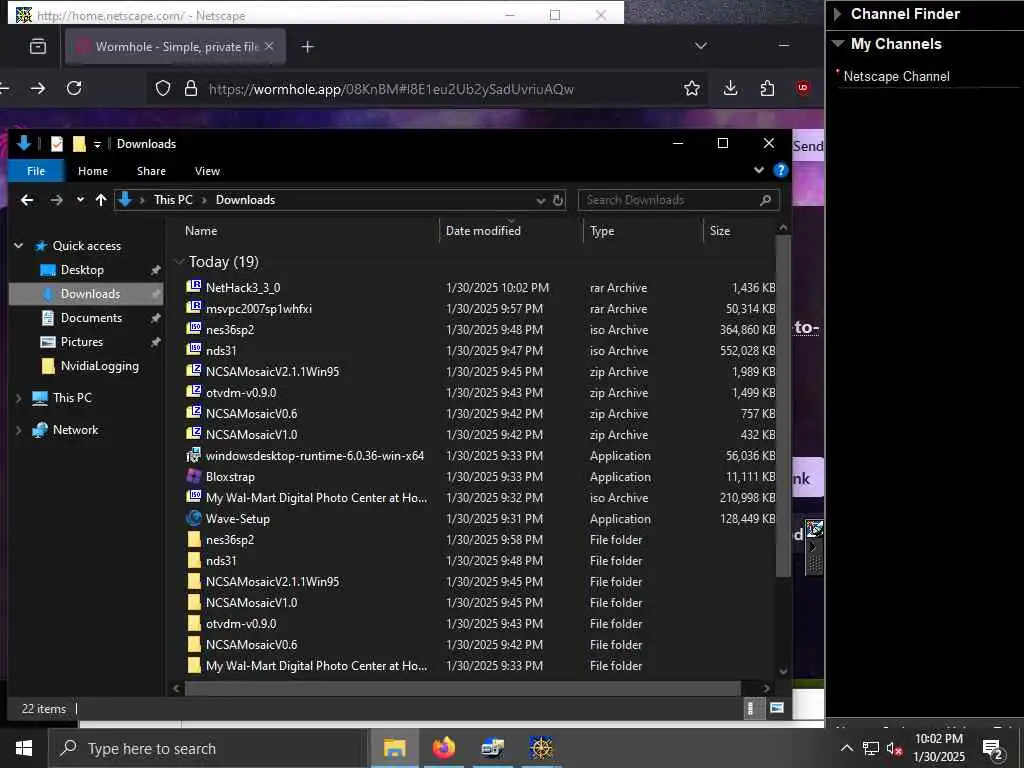The height and width of the screenshot is (768, 1024).
Task: Open Netscape ship wheel taskbar icon
Action: coord(541,748)
